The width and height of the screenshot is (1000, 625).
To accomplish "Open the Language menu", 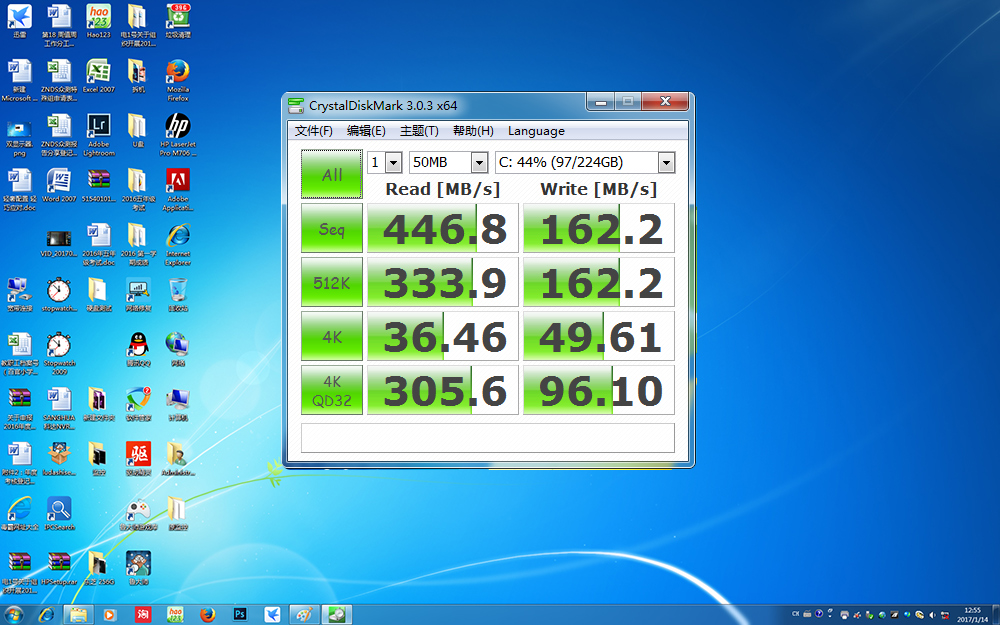I will 536,131.
